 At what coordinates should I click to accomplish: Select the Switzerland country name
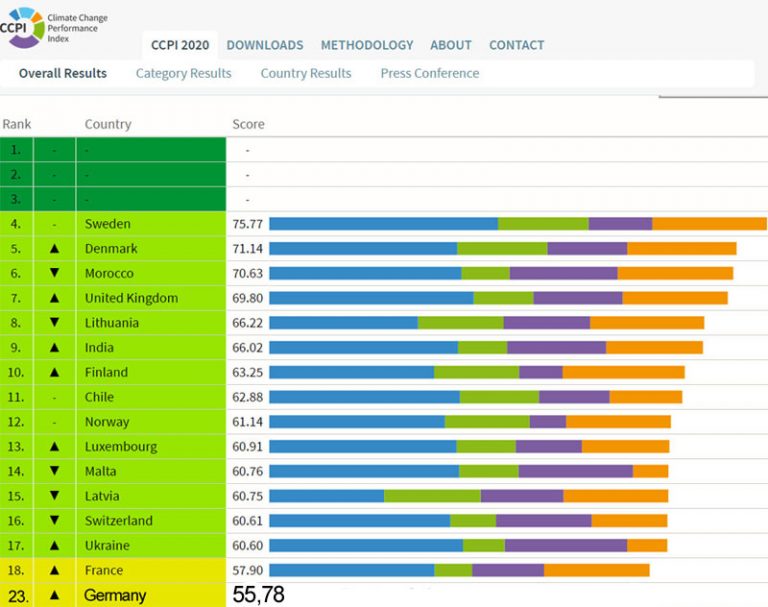(x=119, y=521)
